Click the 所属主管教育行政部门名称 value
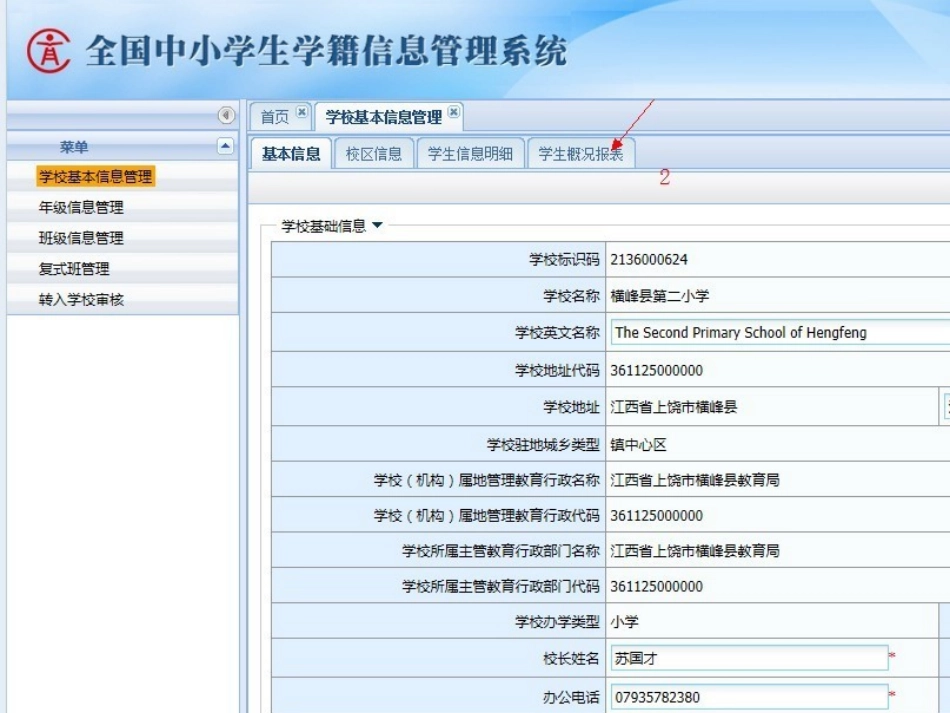This screenshot has height=713, width=950. [694, 551]
